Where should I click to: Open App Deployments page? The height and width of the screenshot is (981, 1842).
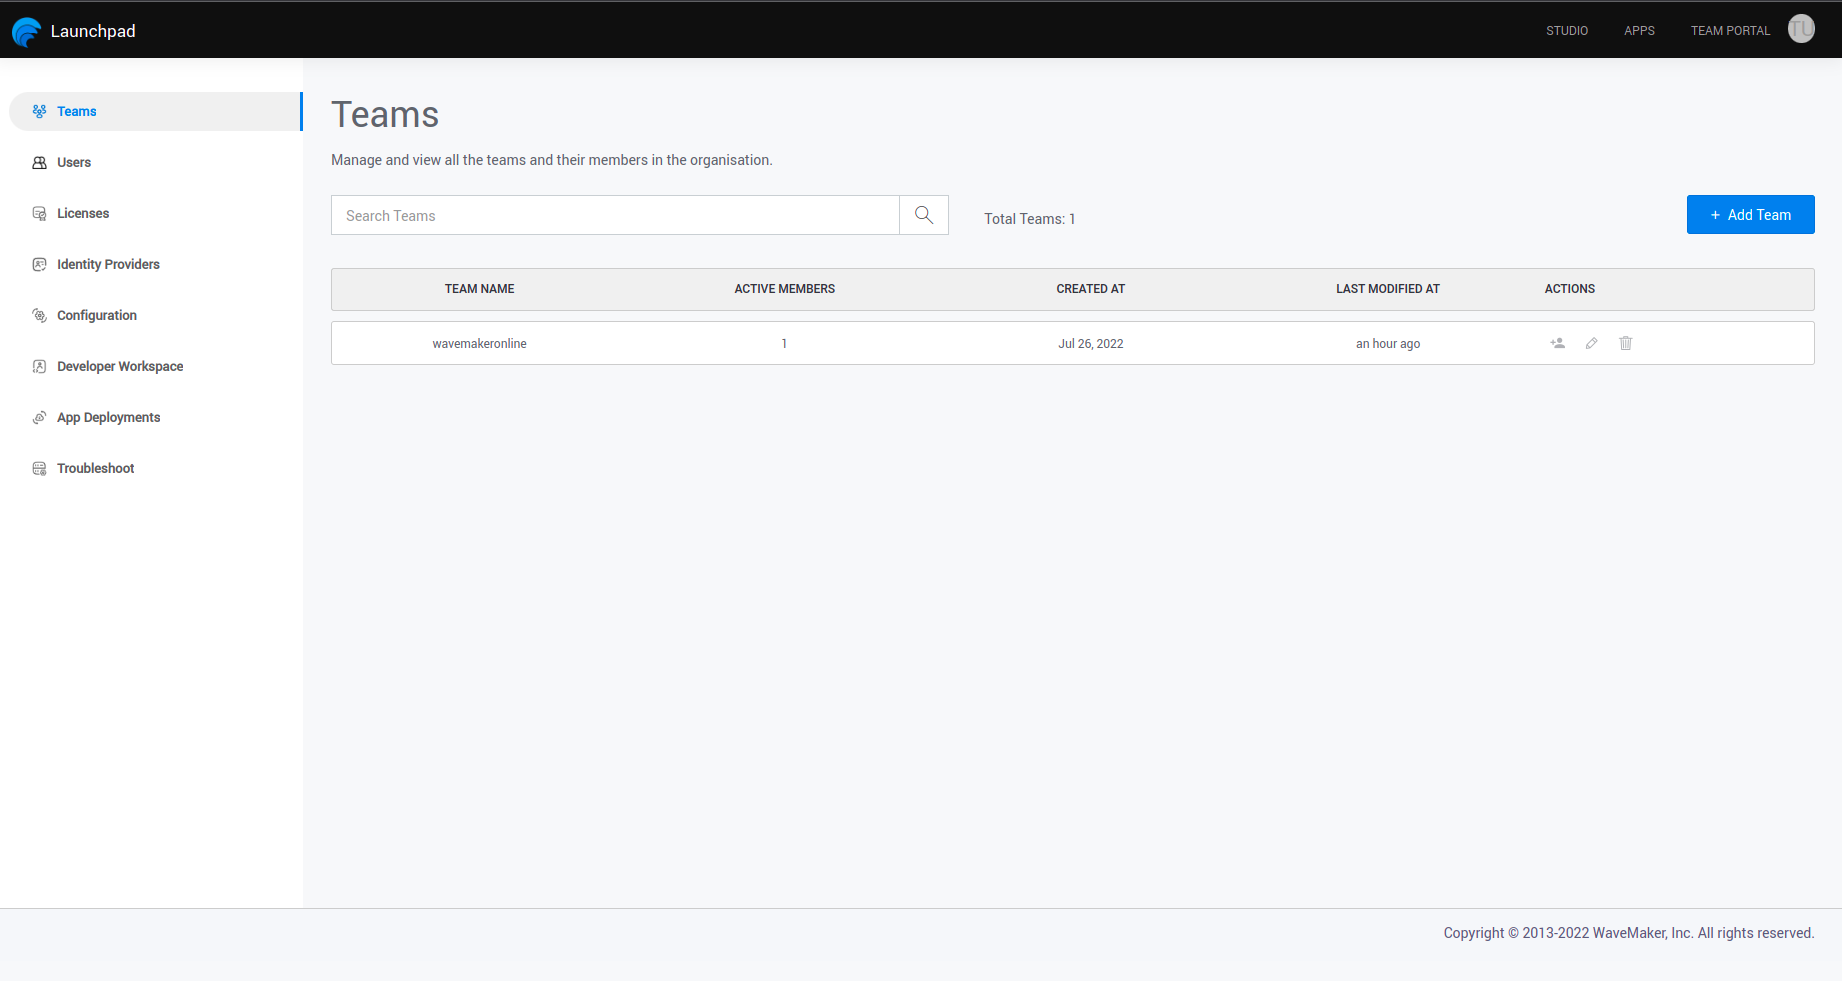pyautogui.click(x=108, y=417)
